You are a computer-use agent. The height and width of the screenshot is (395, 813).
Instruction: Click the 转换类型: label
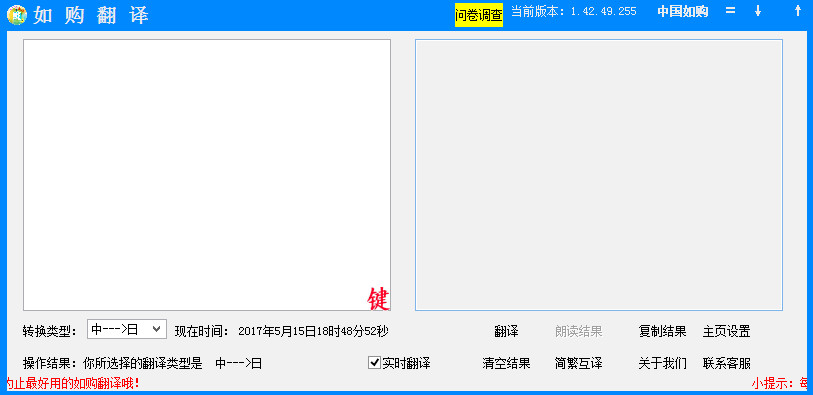(50, 331)
